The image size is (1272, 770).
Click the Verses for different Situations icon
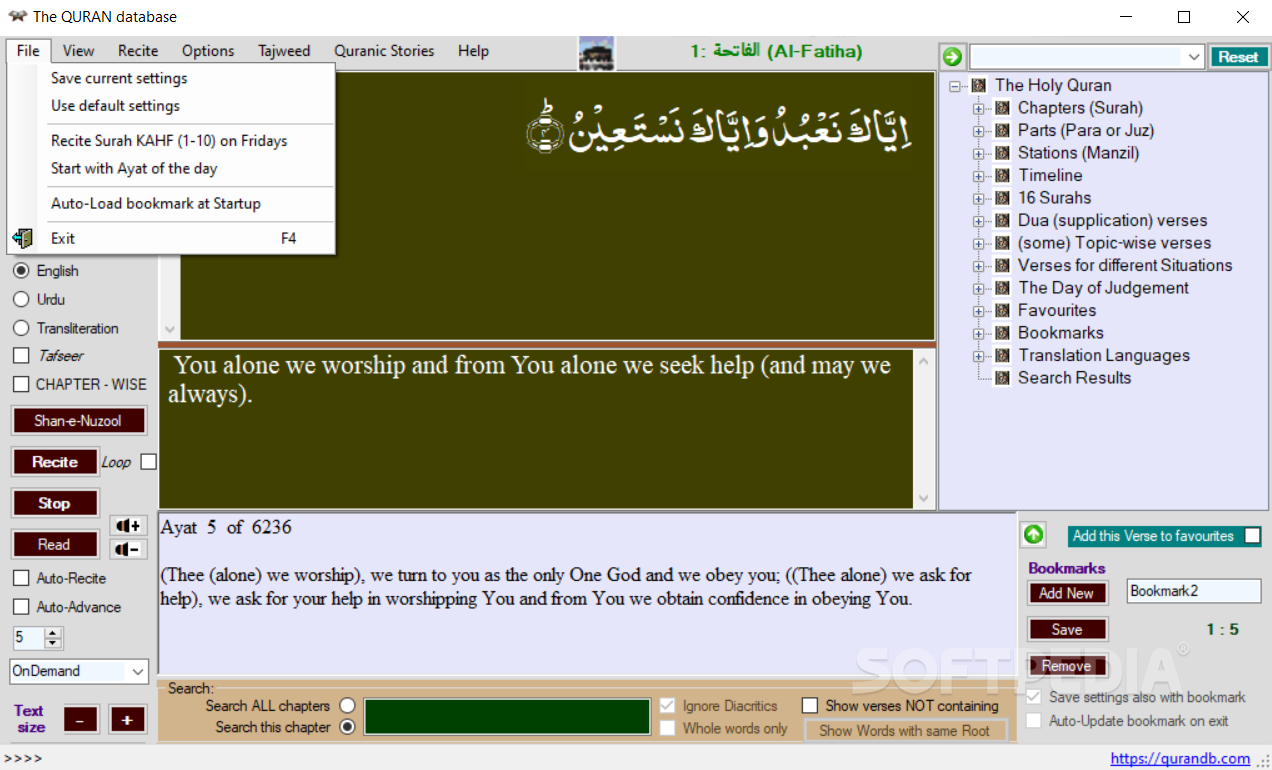[x=1002, y=265]
